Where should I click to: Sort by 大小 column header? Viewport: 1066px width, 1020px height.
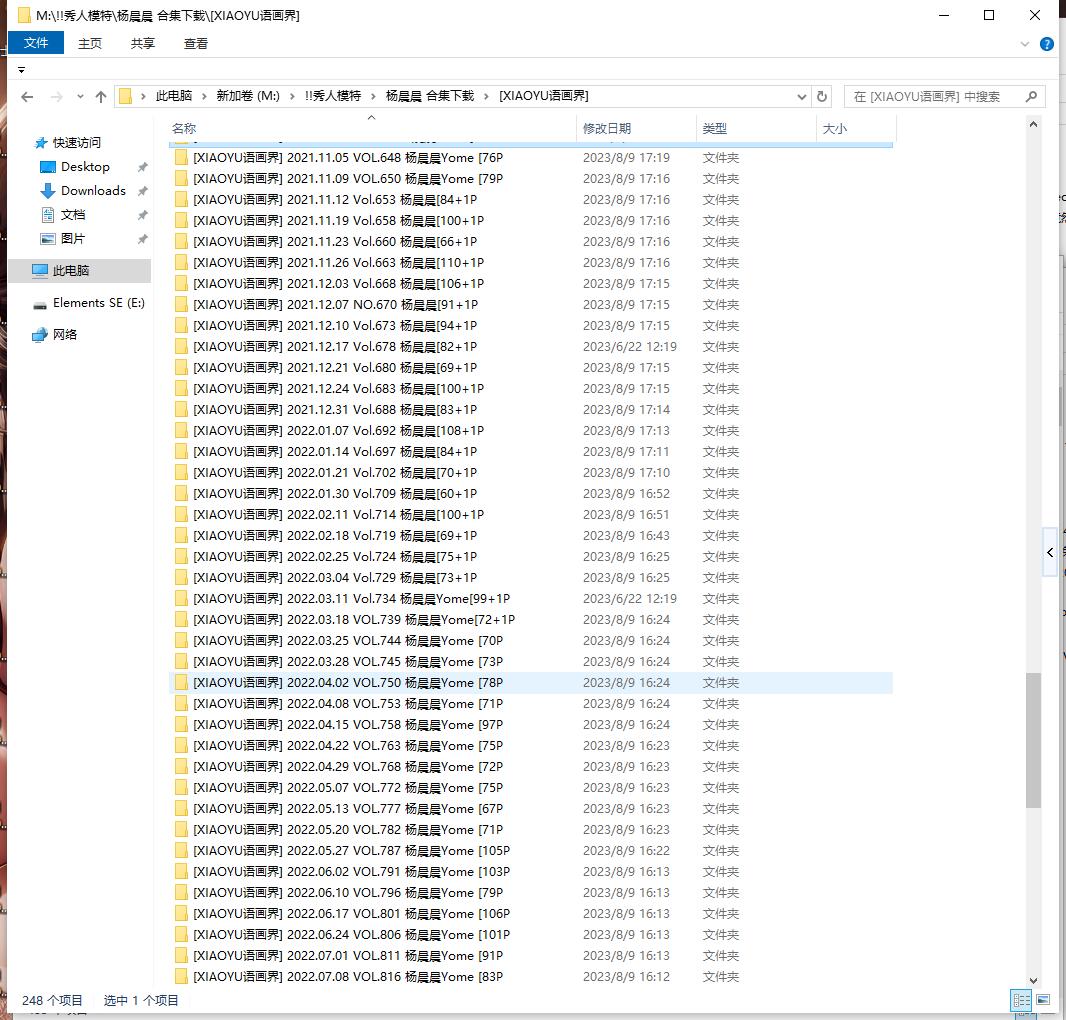coord(856,129)
